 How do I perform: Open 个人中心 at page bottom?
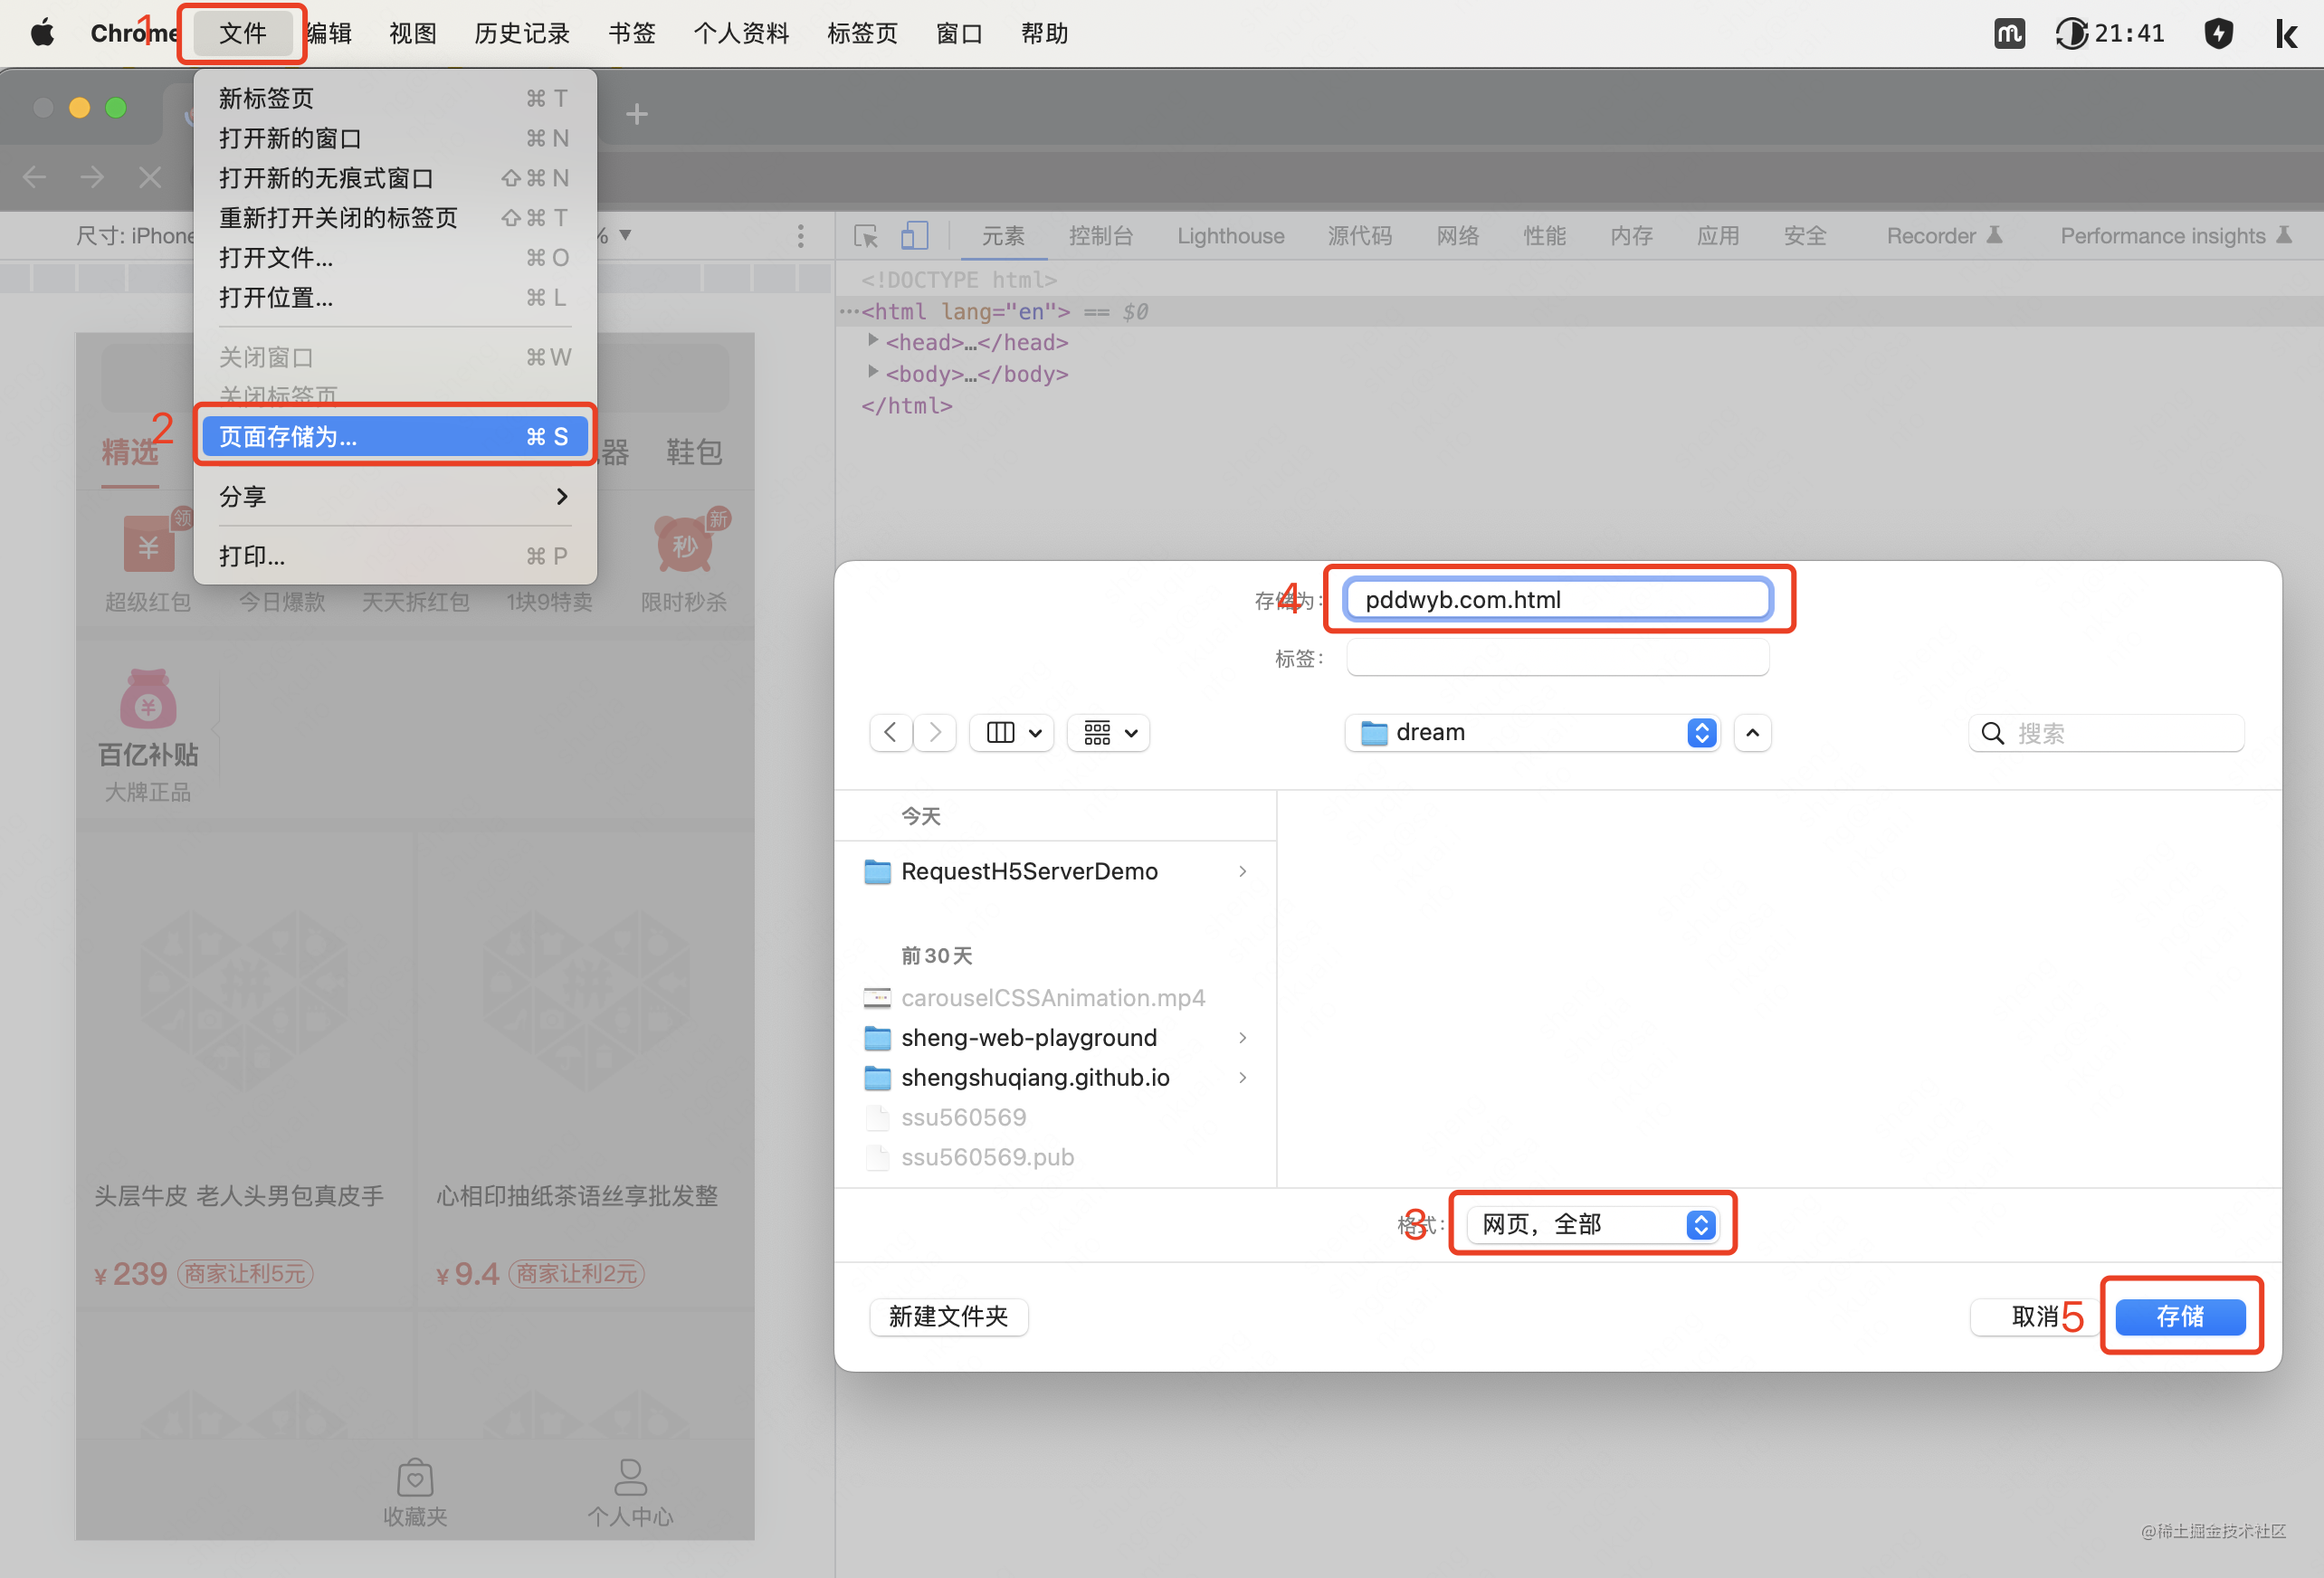tap(630, 1492)
